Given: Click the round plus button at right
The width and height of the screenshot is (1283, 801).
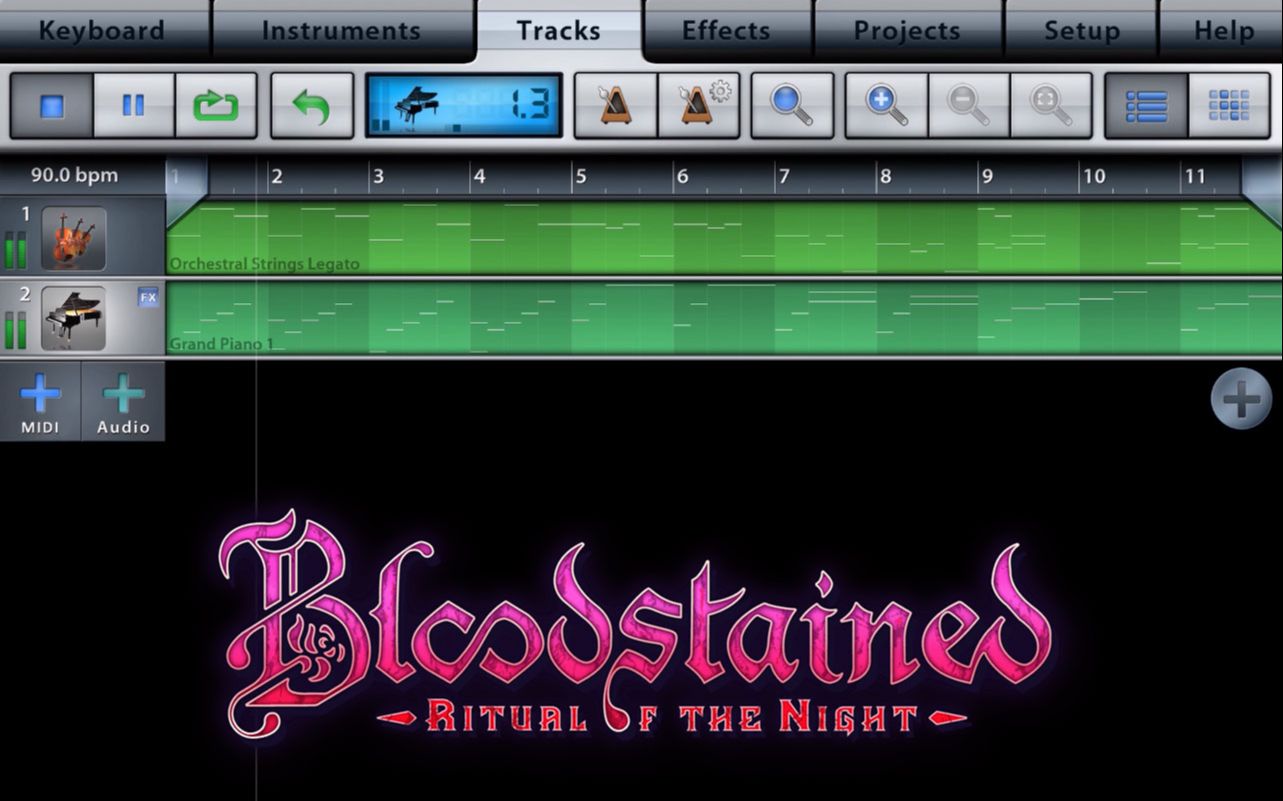Looking at the screenshot, I should click(1241, 400).
